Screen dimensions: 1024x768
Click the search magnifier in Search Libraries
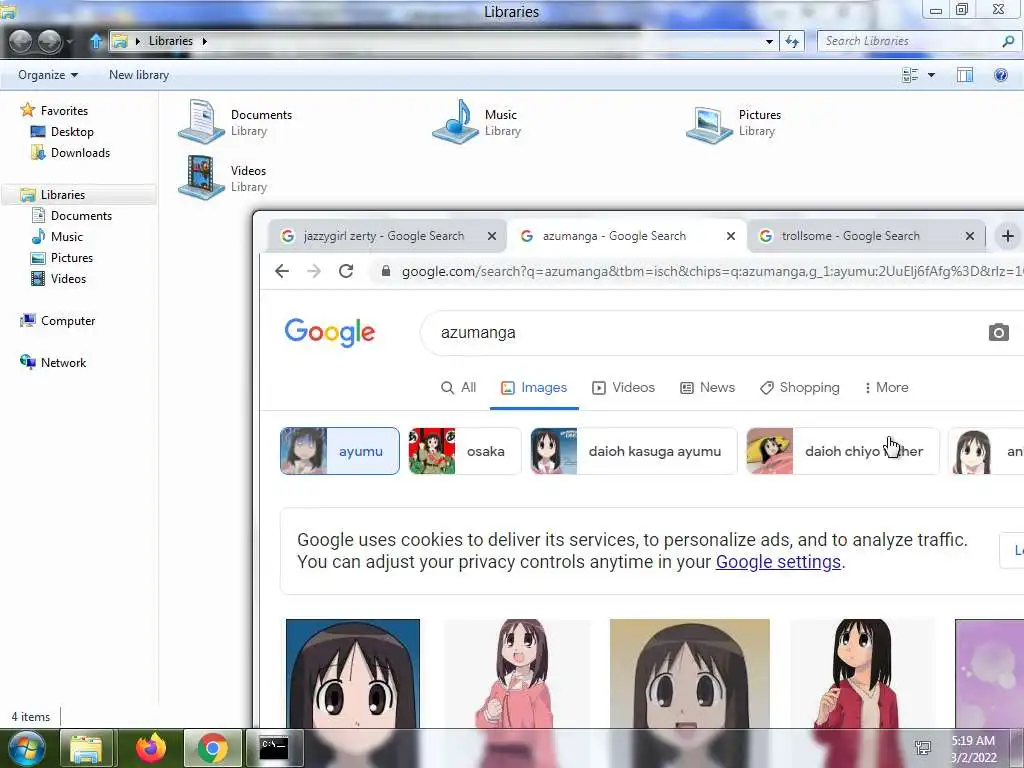point(1008,41)
